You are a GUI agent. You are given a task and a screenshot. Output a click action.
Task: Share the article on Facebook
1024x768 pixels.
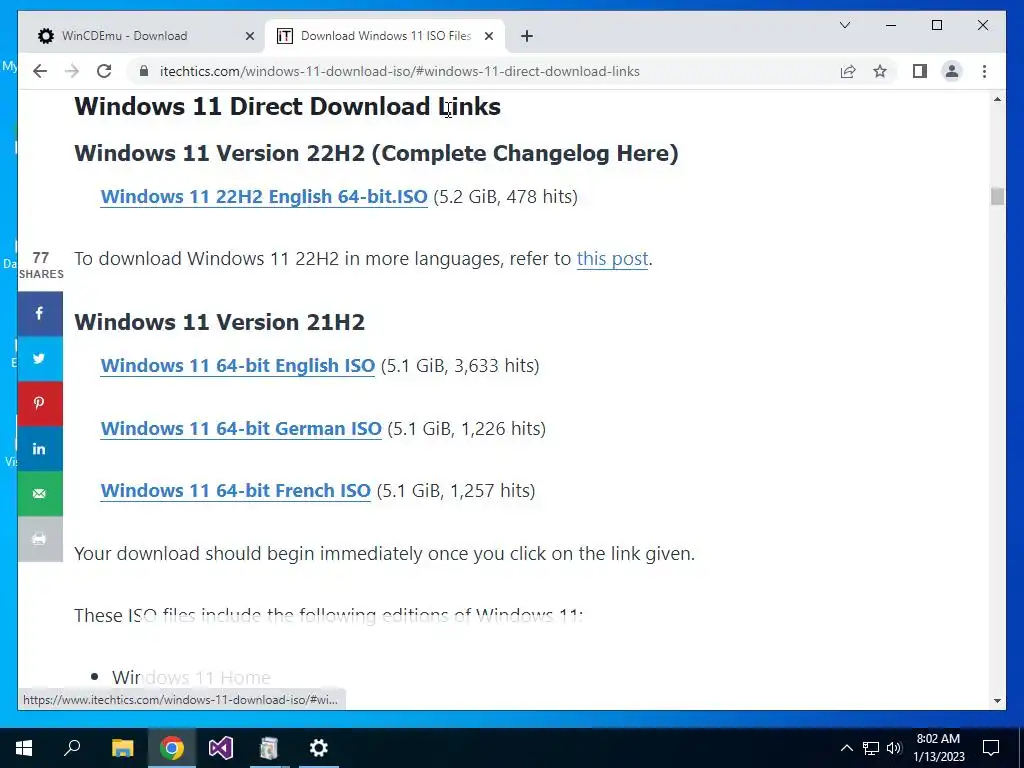(40, 313)
